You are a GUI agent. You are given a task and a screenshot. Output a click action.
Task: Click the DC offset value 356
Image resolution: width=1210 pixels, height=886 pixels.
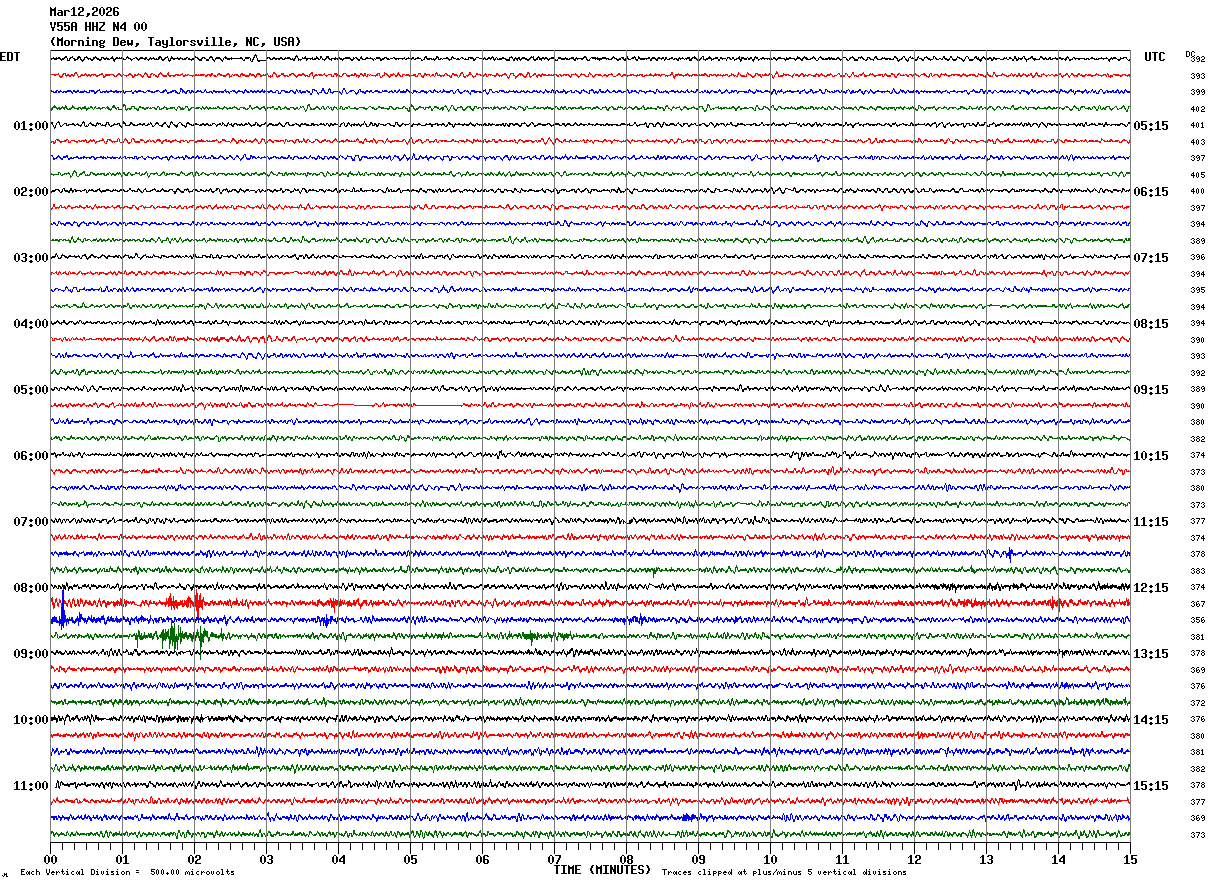pos(1197,621)
